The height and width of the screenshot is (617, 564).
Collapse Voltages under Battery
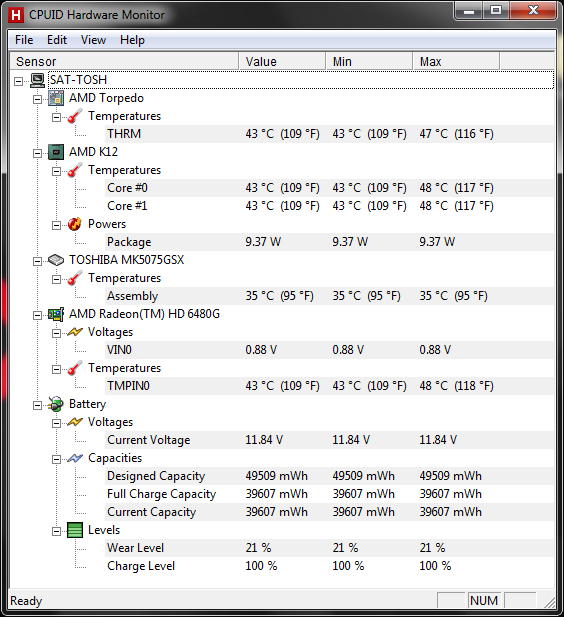(x=56, y=423)
